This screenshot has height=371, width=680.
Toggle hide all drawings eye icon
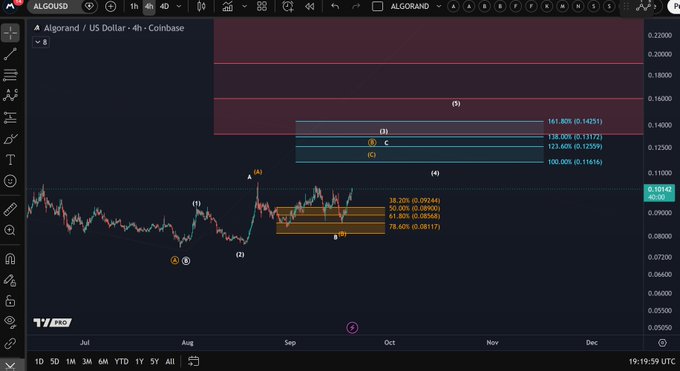(x=10, y=322)
